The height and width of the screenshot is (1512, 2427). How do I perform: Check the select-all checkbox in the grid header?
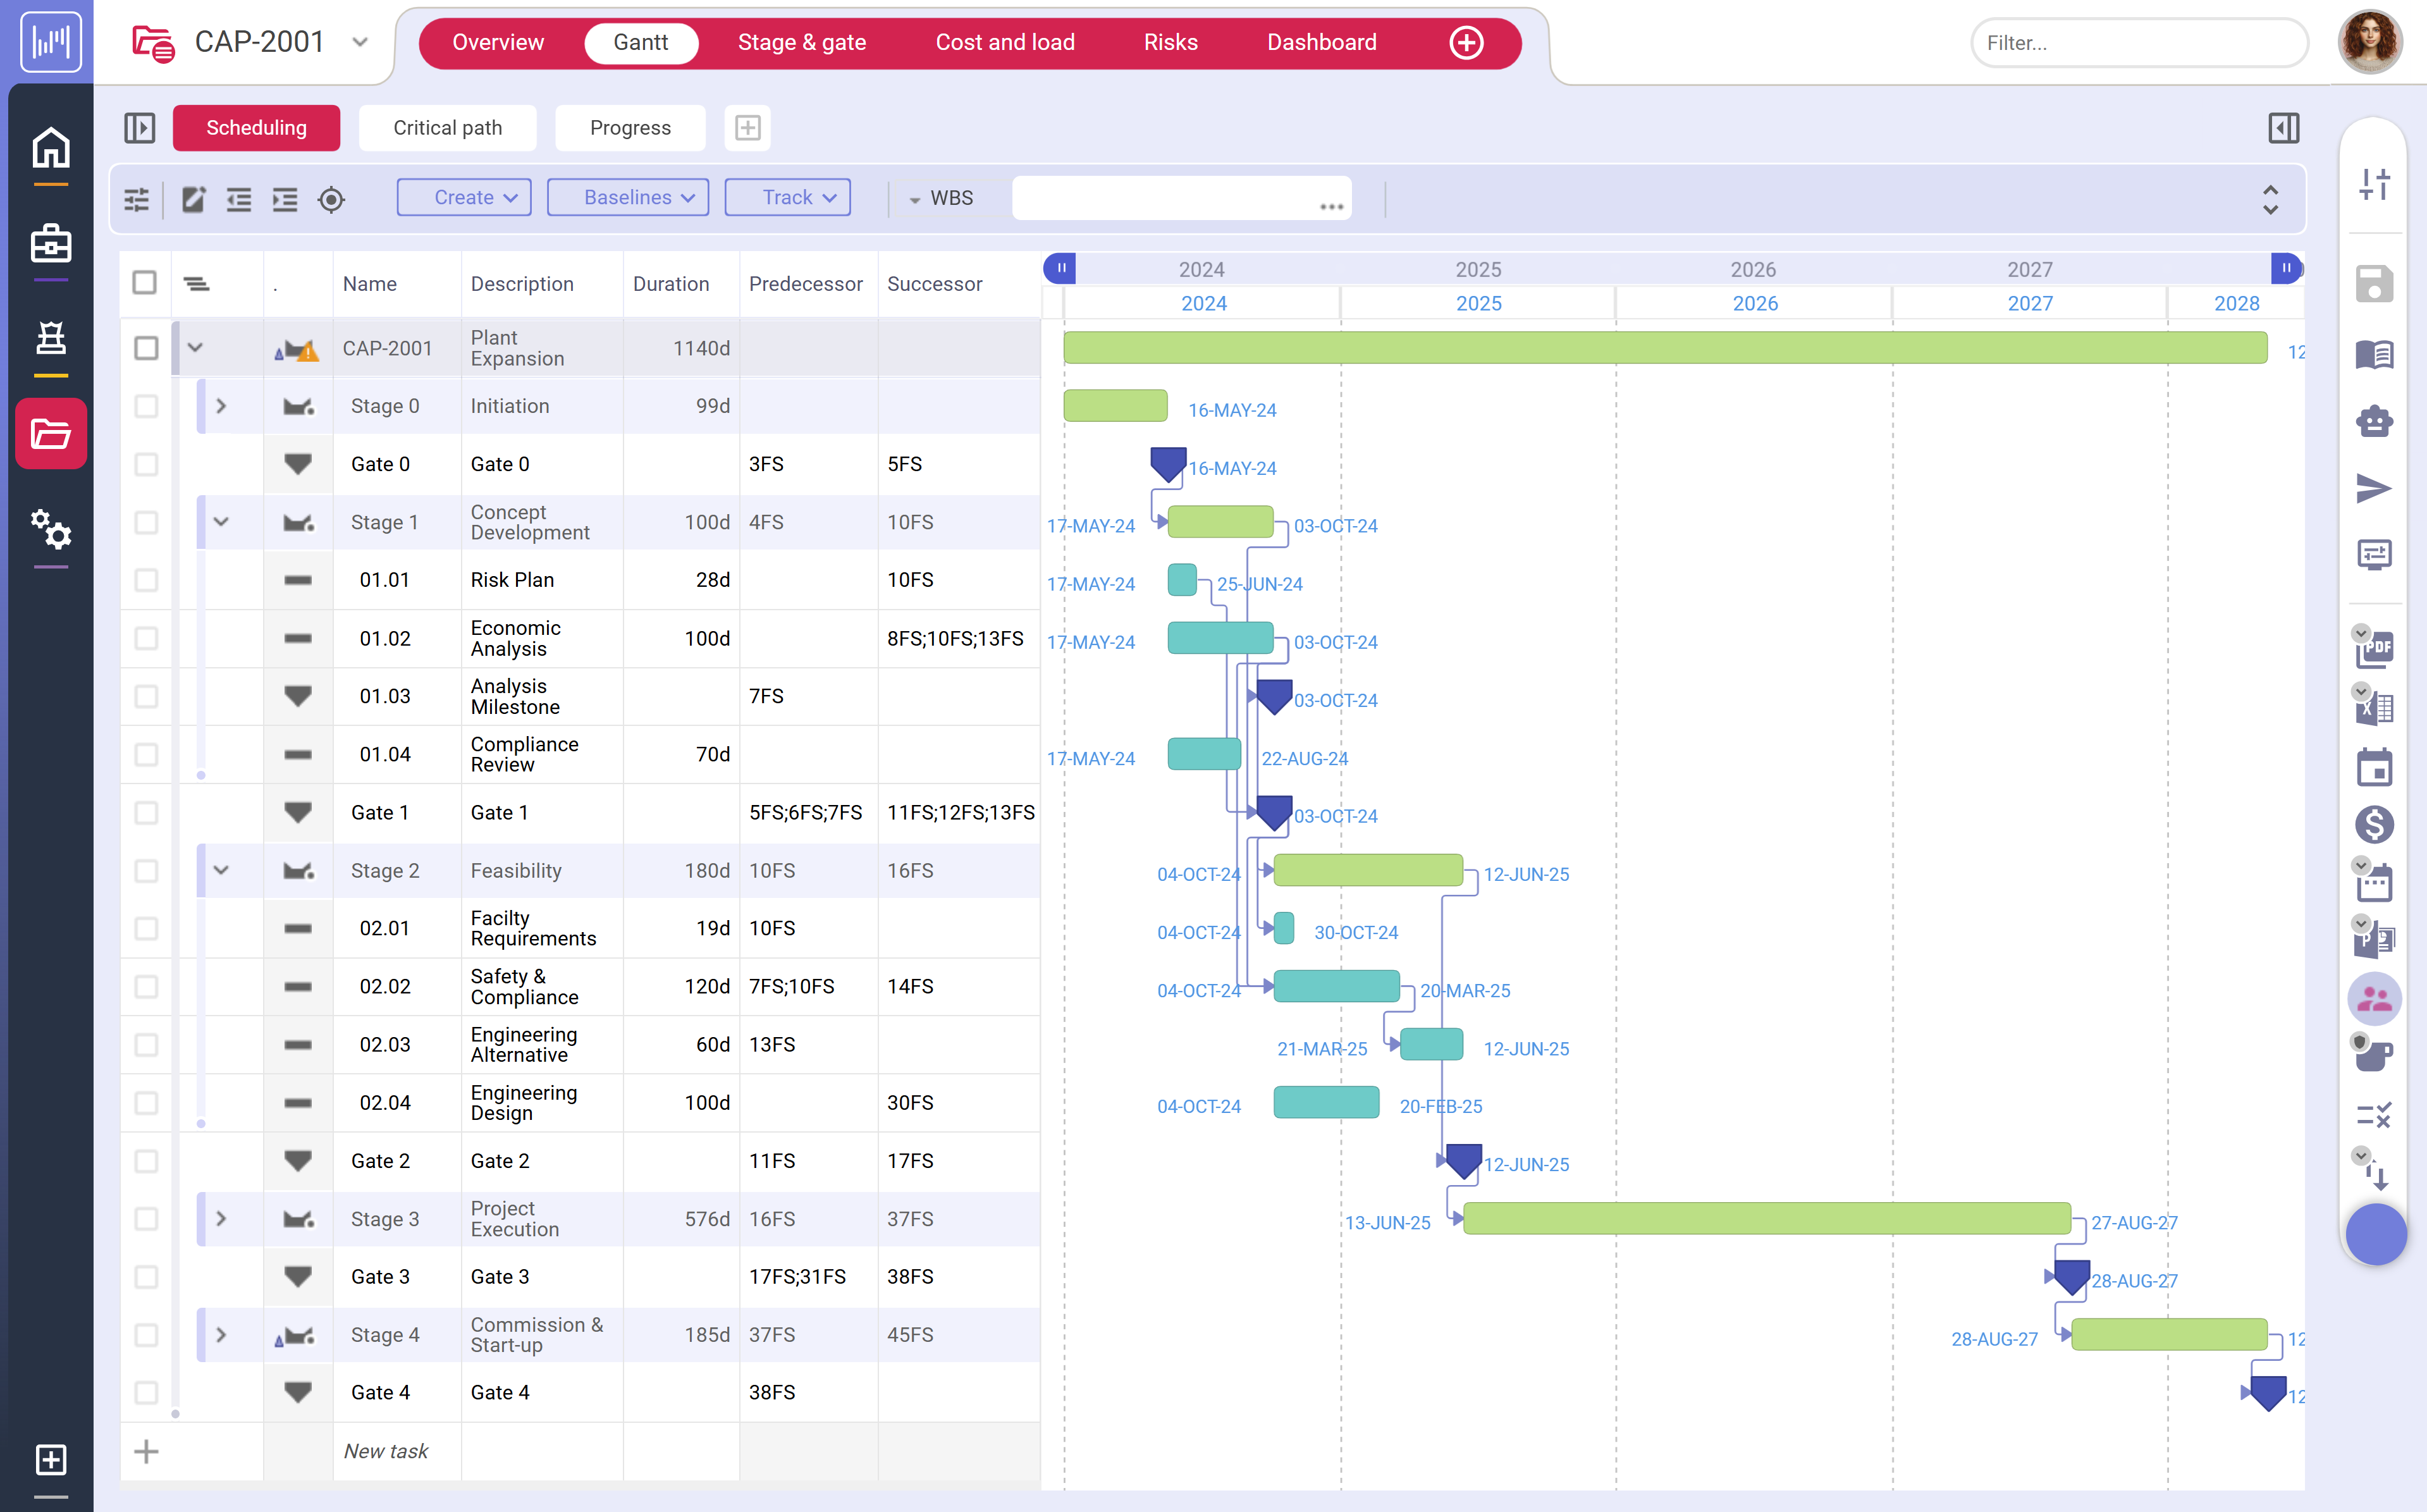click(x=145, y=283)
